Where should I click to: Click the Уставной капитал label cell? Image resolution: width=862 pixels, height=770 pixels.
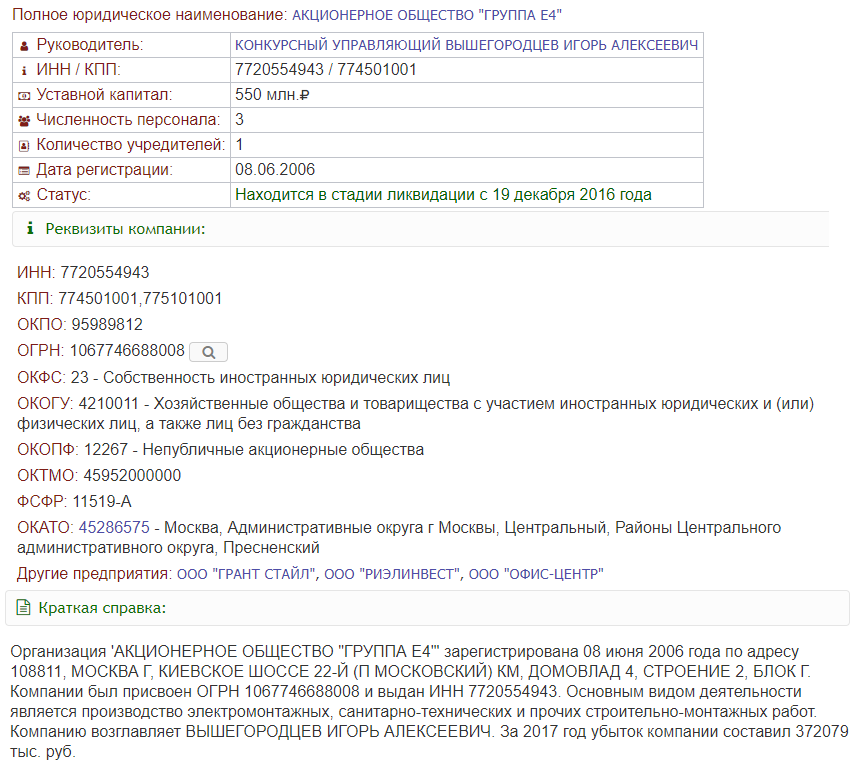pyautogui.click(x=121, y=95)
